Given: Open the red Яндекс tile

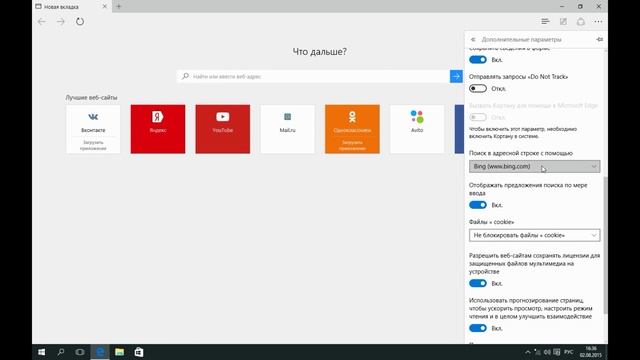Looking at the screenshot, I should (158, 129).
